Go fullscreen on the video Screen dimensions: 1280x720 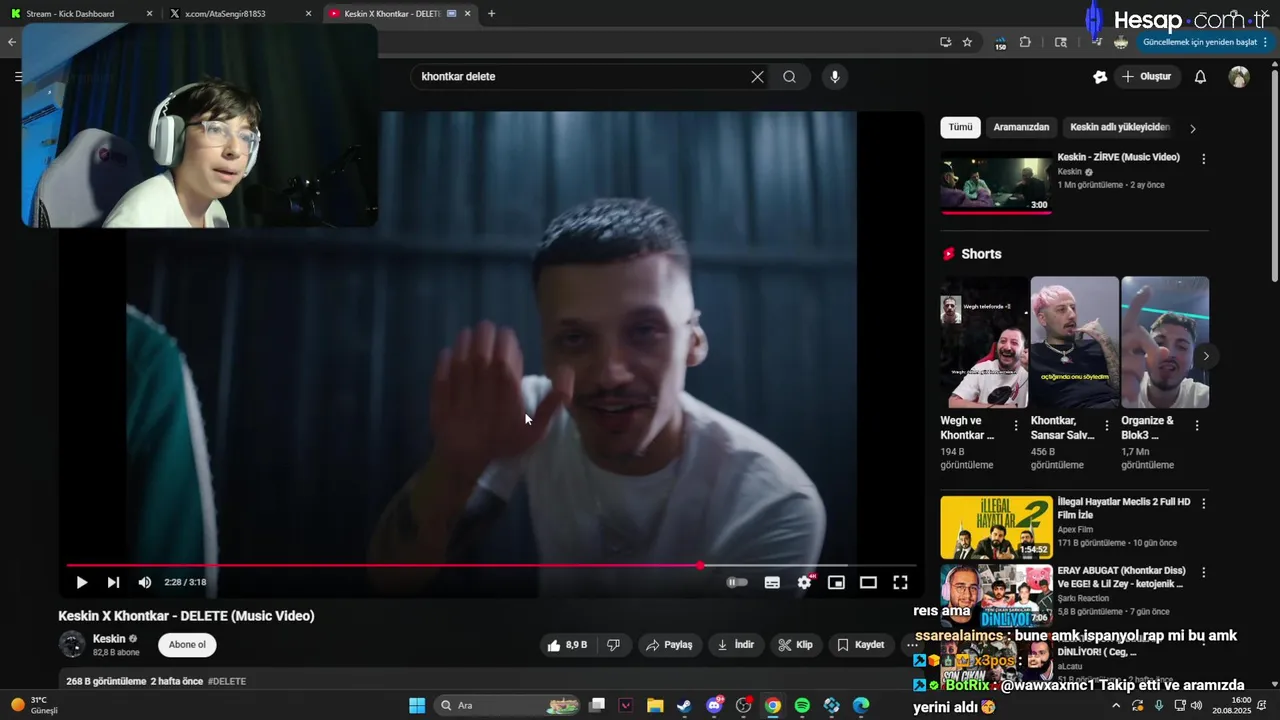click(900, 582)
